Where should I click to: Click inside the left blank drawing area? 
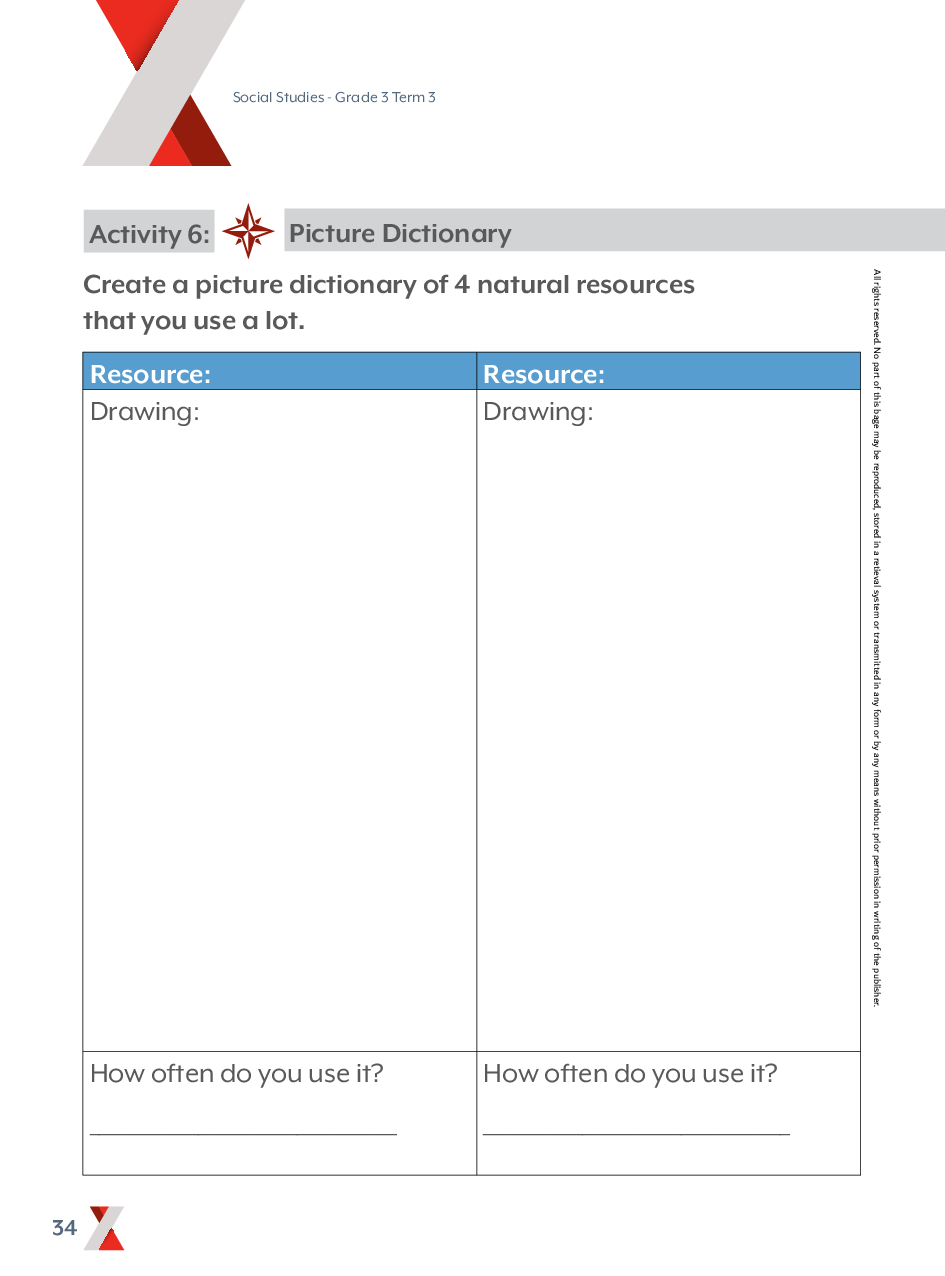coord(280,720)
